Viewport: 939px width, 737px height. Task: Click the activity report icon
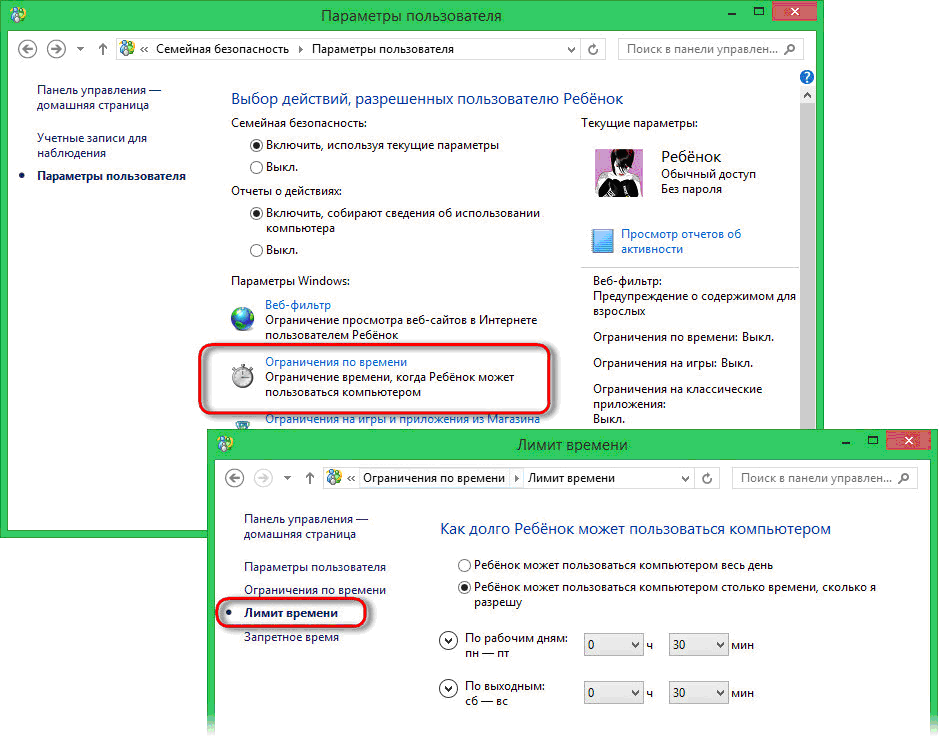coord(602,241)
